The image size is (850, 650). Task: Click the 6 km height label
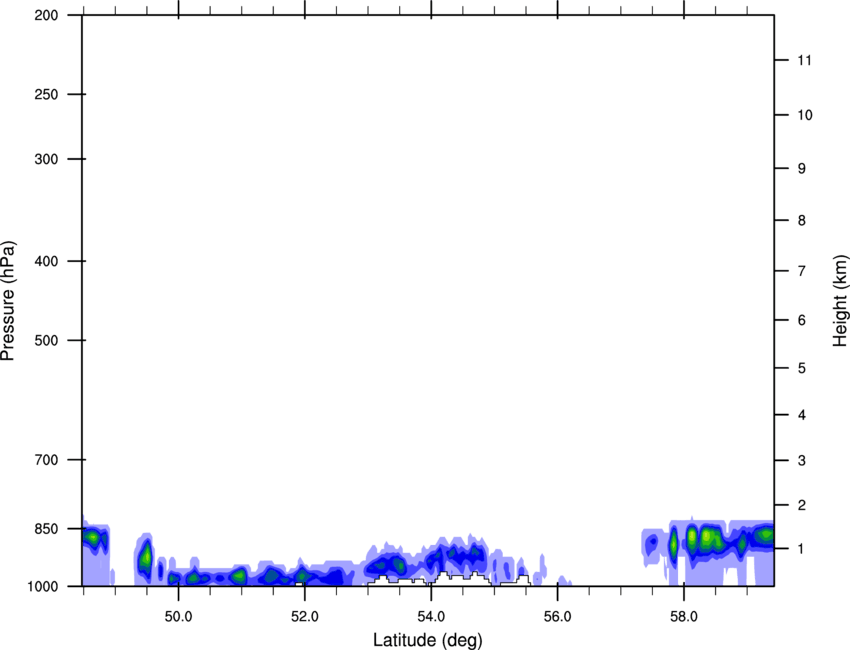click(802, 320)
